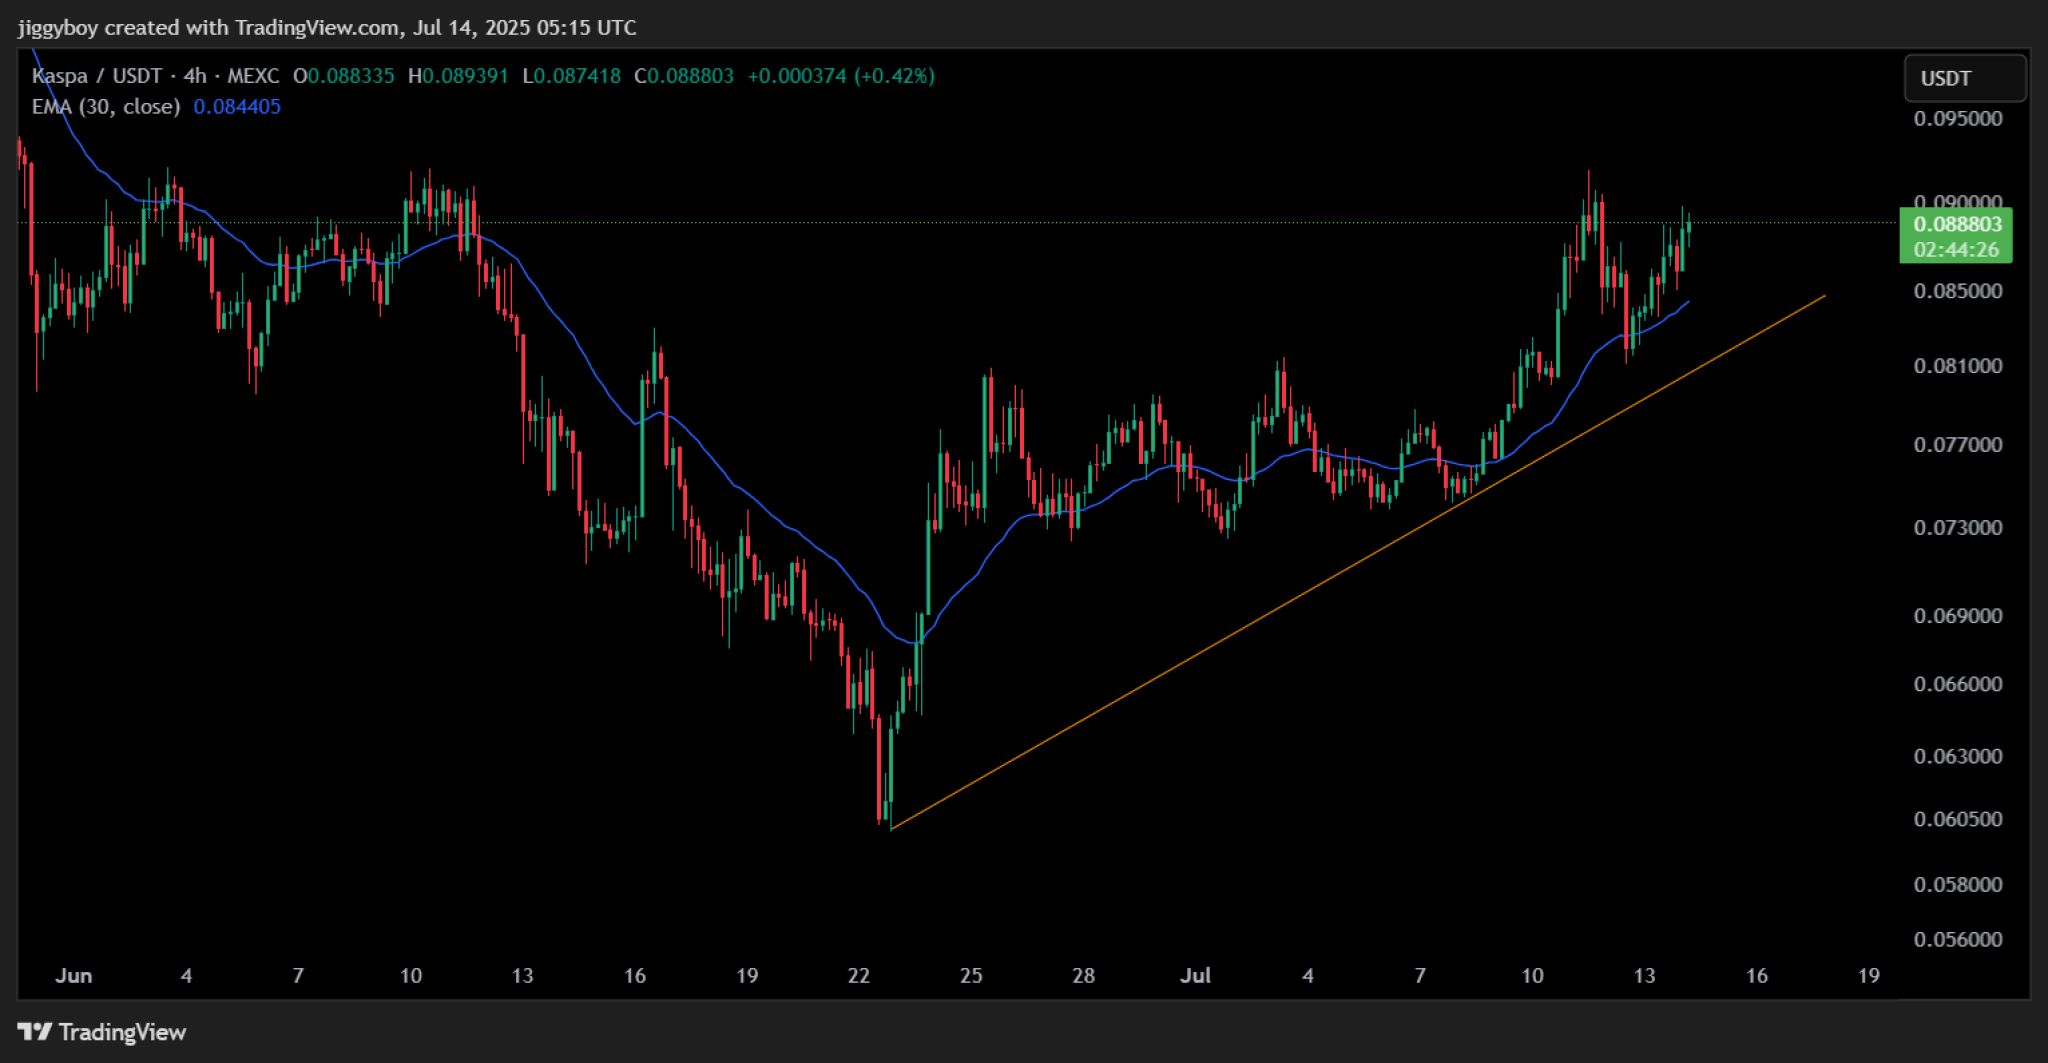This screenshot has height=1063, width=2048.
Task: Click the TradingView logo icon
Action: pyautogui.click(x=34, y=1031)
